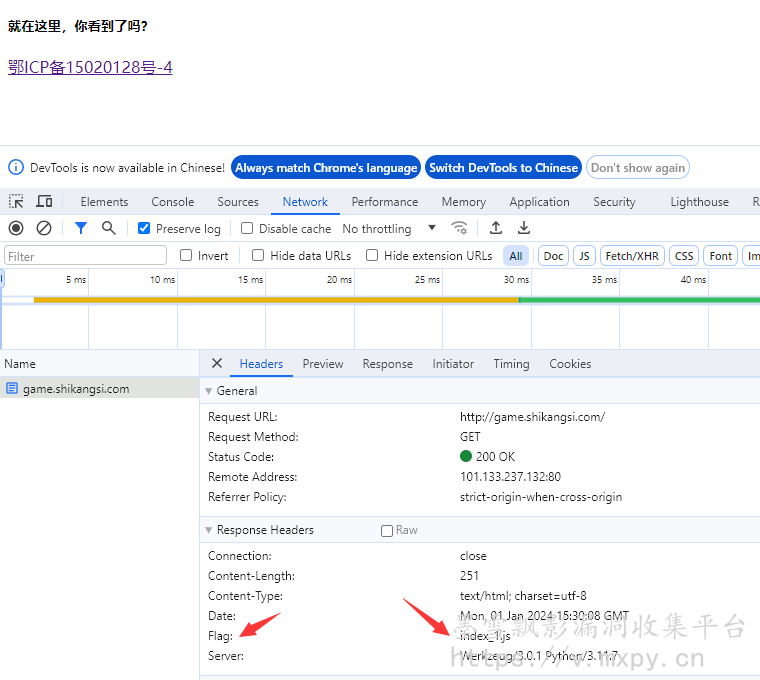Uncheck the Preserve log checkbox
The image size is (760, 680).
point(144,228)
